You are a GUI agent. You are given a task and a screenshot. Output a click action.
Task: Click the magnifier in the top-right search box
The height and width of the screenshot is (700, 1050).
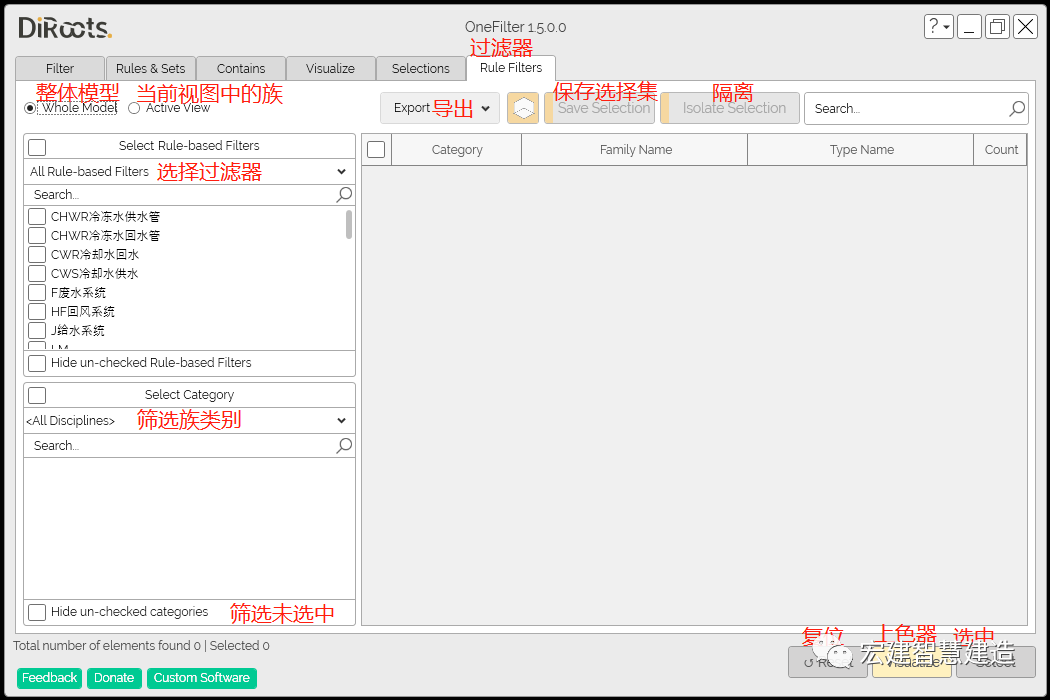coord(1017,108)
